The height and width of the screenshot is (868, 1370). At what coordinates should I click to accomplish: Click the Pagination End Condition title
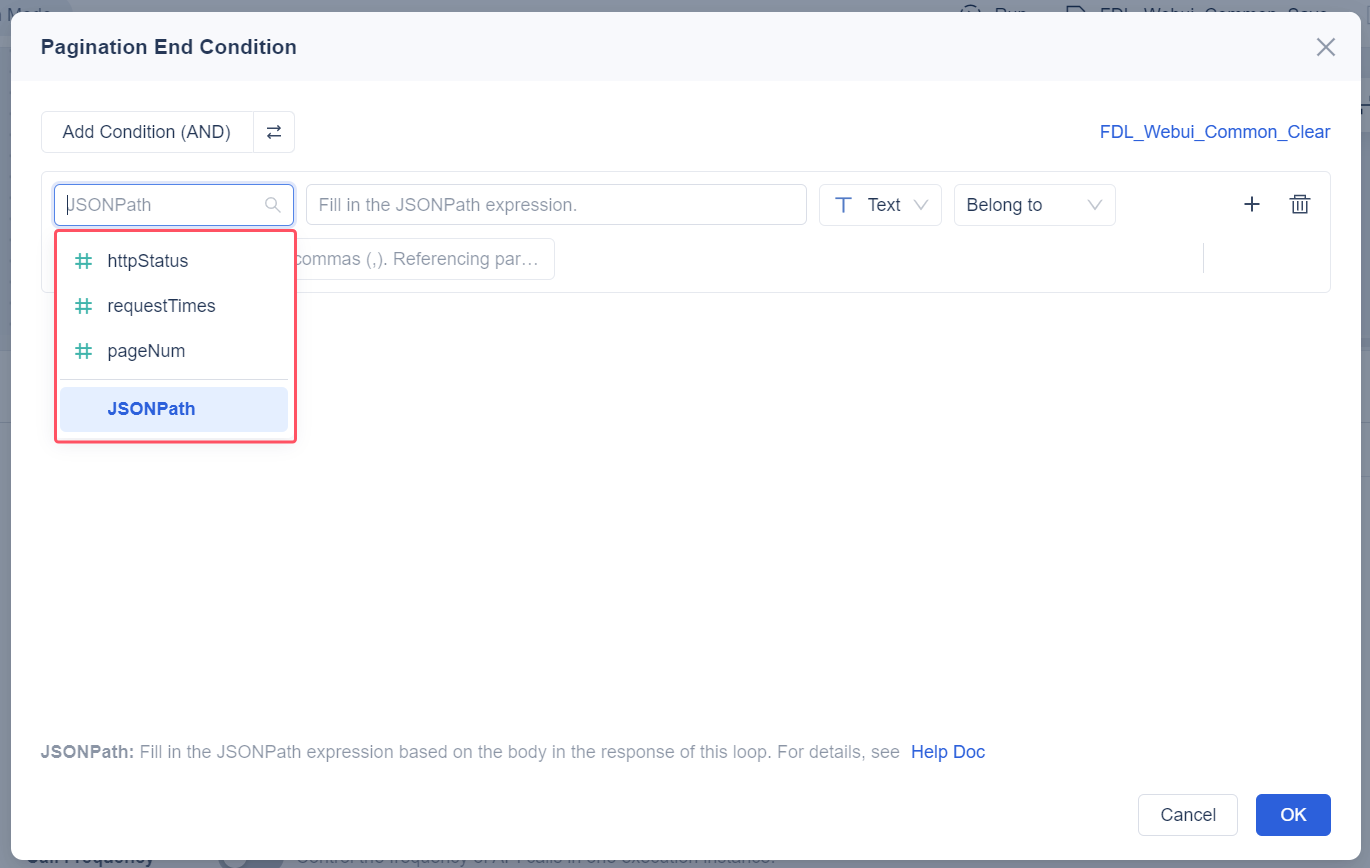168,47
